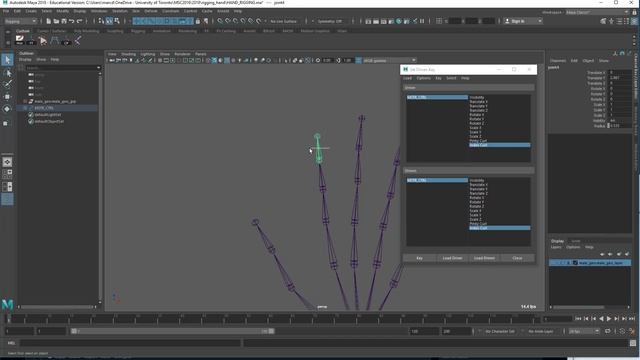The image size is (640, 360).
Task: Click the first custom shelf pencil script icon
Action: (x=20, y=40)
